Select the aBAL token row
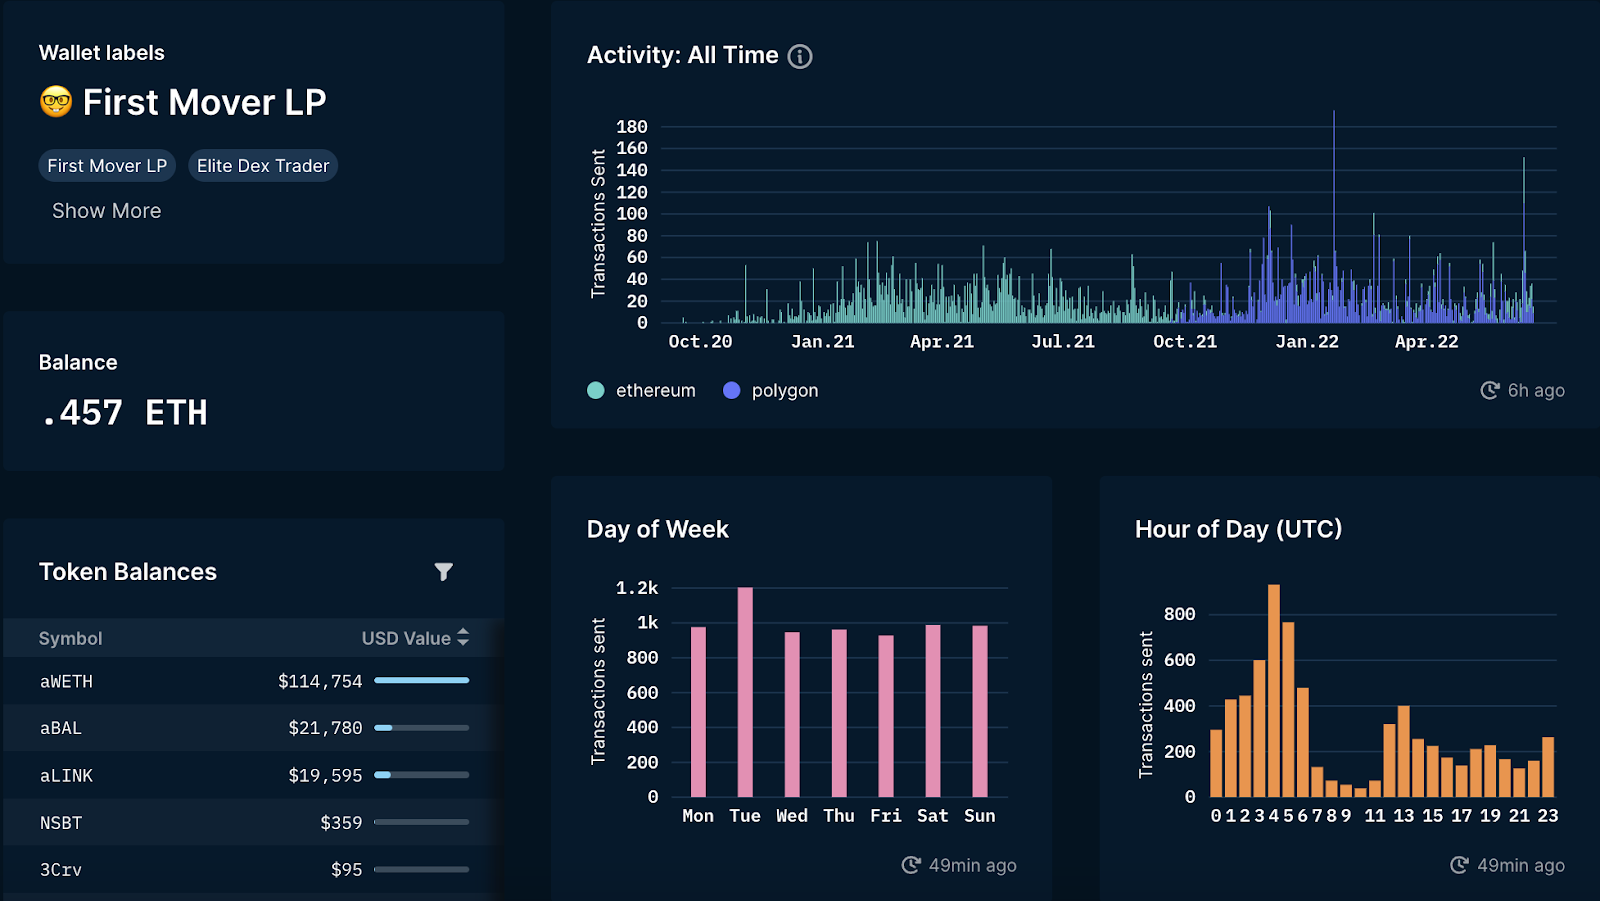Image resolution: width=1600 pixels, height=901 pixels. pyautogui.click(x=254, y=728)
